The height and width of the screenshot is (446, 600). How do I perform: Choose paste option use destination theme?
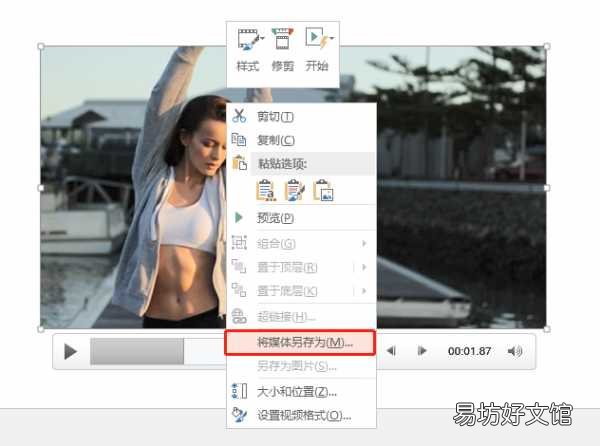click(x=266, y=190)
